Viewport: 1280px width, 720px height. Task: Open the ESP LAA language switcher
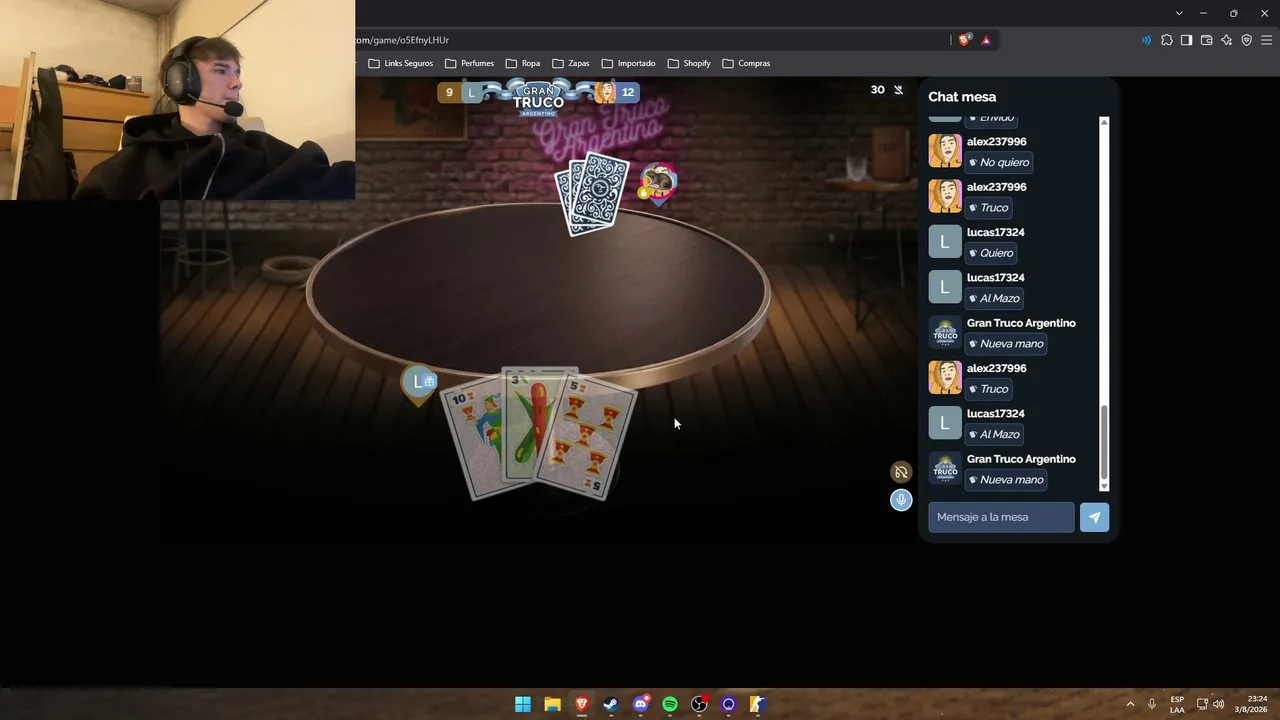1177,704
